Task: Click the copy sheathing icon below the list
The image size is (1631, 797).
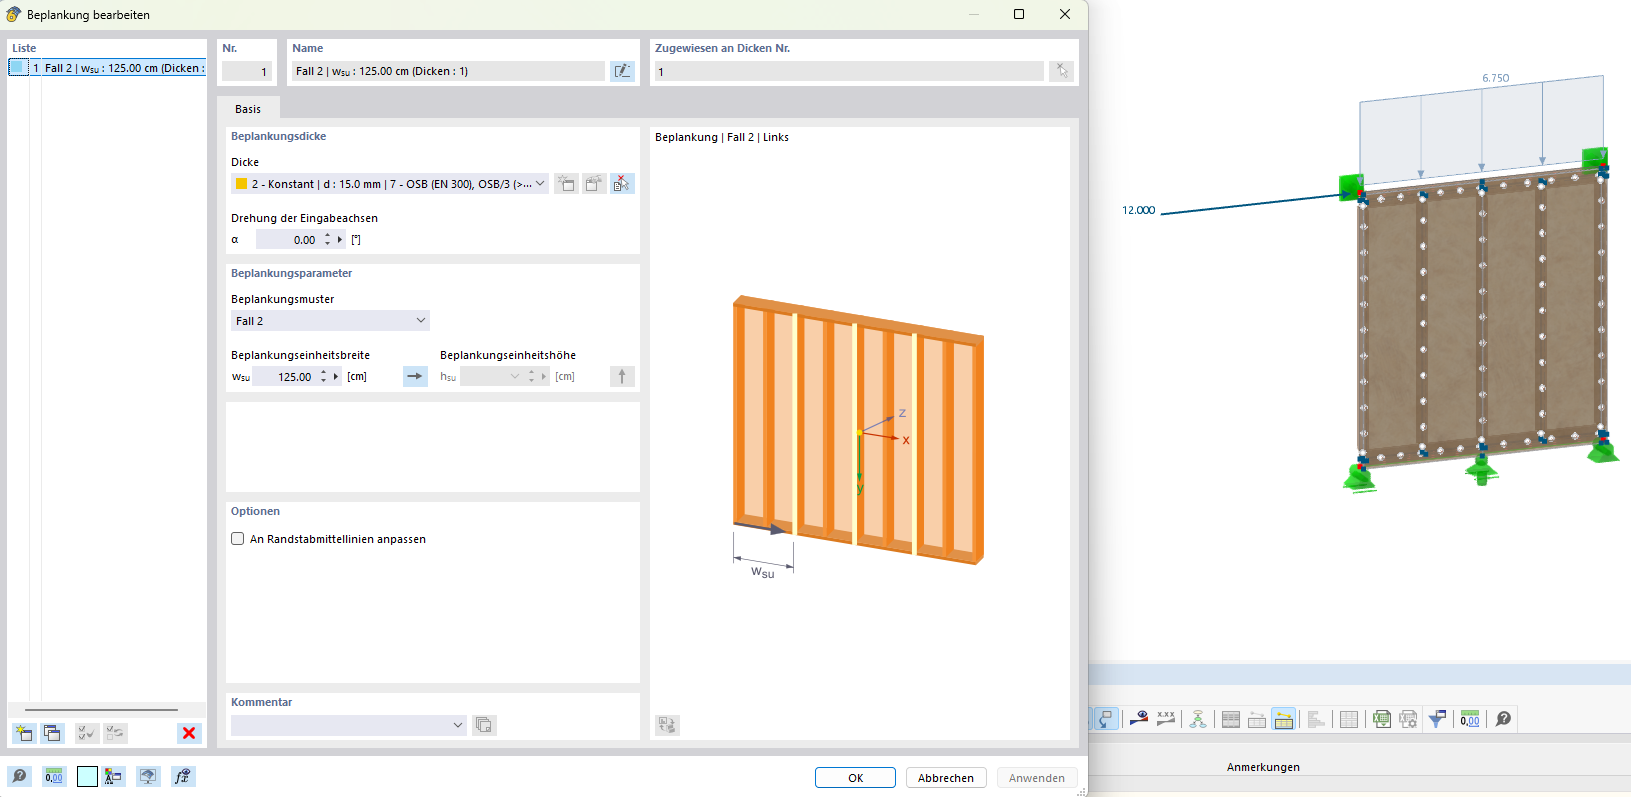Action: [52, 733]
